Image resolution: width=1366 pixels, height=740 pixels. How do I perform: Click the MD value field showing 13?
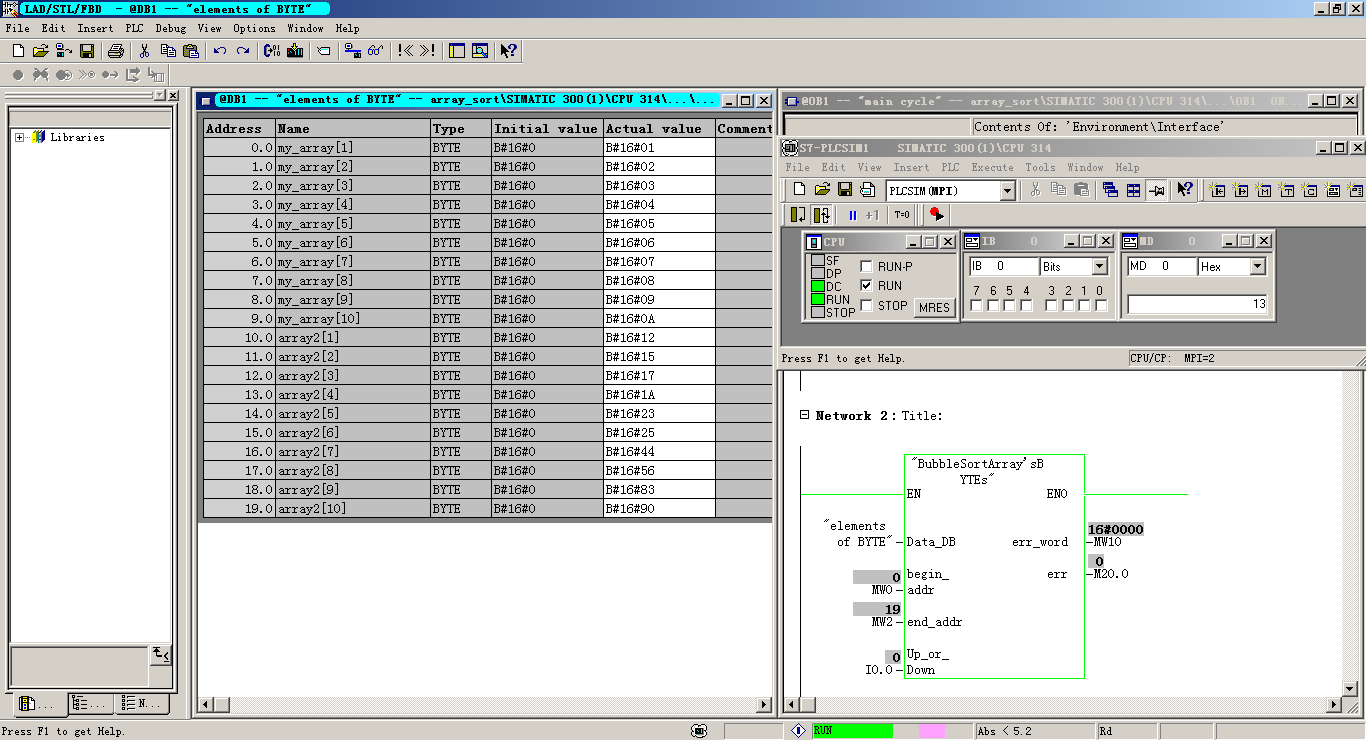coord(1197,304)
